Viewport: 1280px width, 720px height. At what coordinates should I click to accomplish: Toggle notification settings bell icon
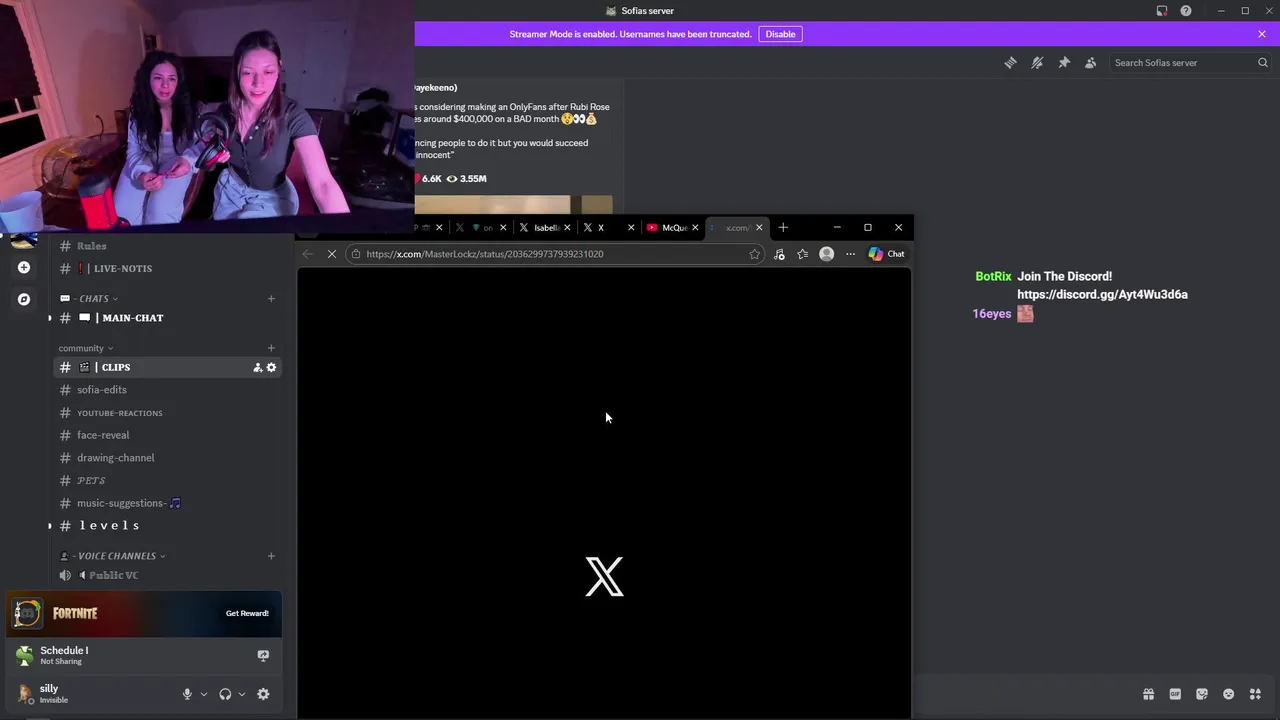click(1037, 62)
